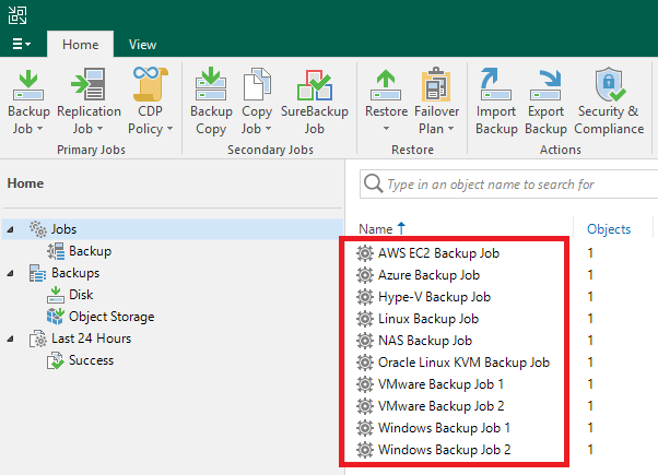
Task: Select the Windows Backup Job 2 row
Action: [x=505, y=449]
